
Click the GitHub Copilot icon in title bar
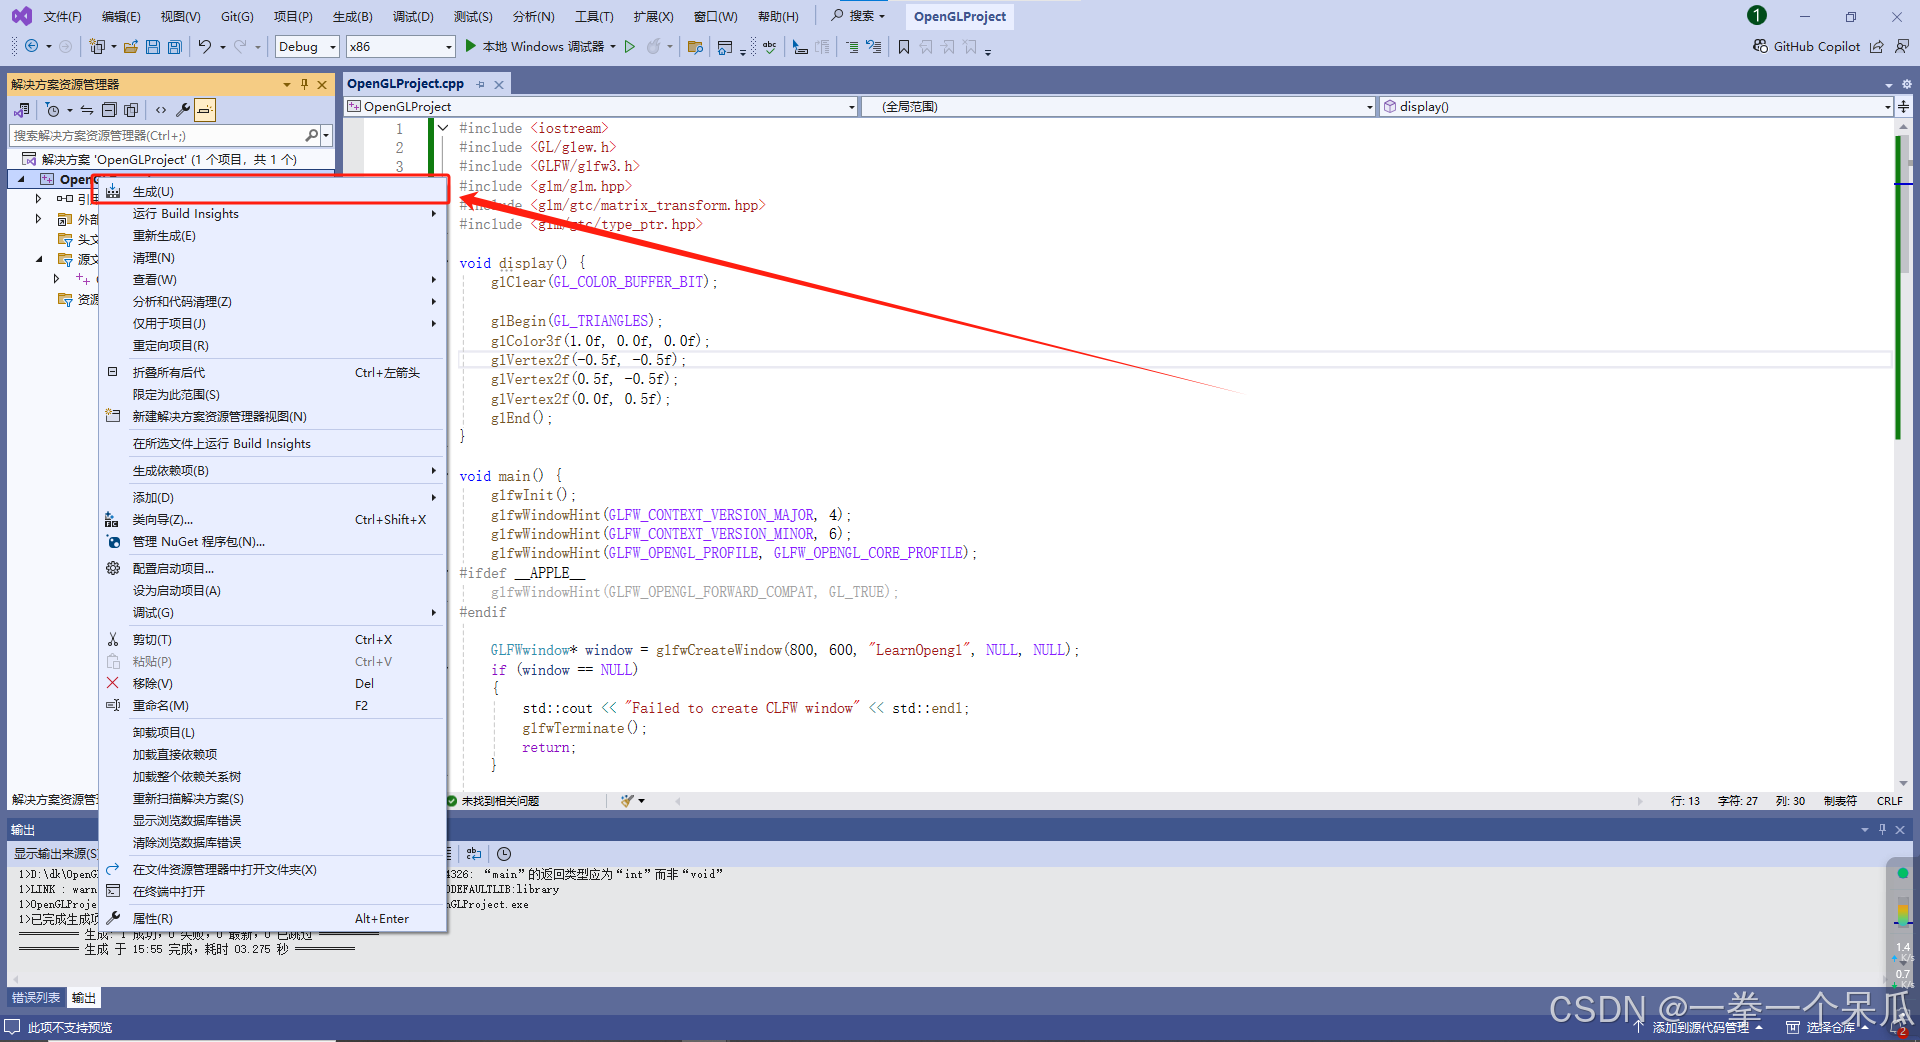point(1758,46)
